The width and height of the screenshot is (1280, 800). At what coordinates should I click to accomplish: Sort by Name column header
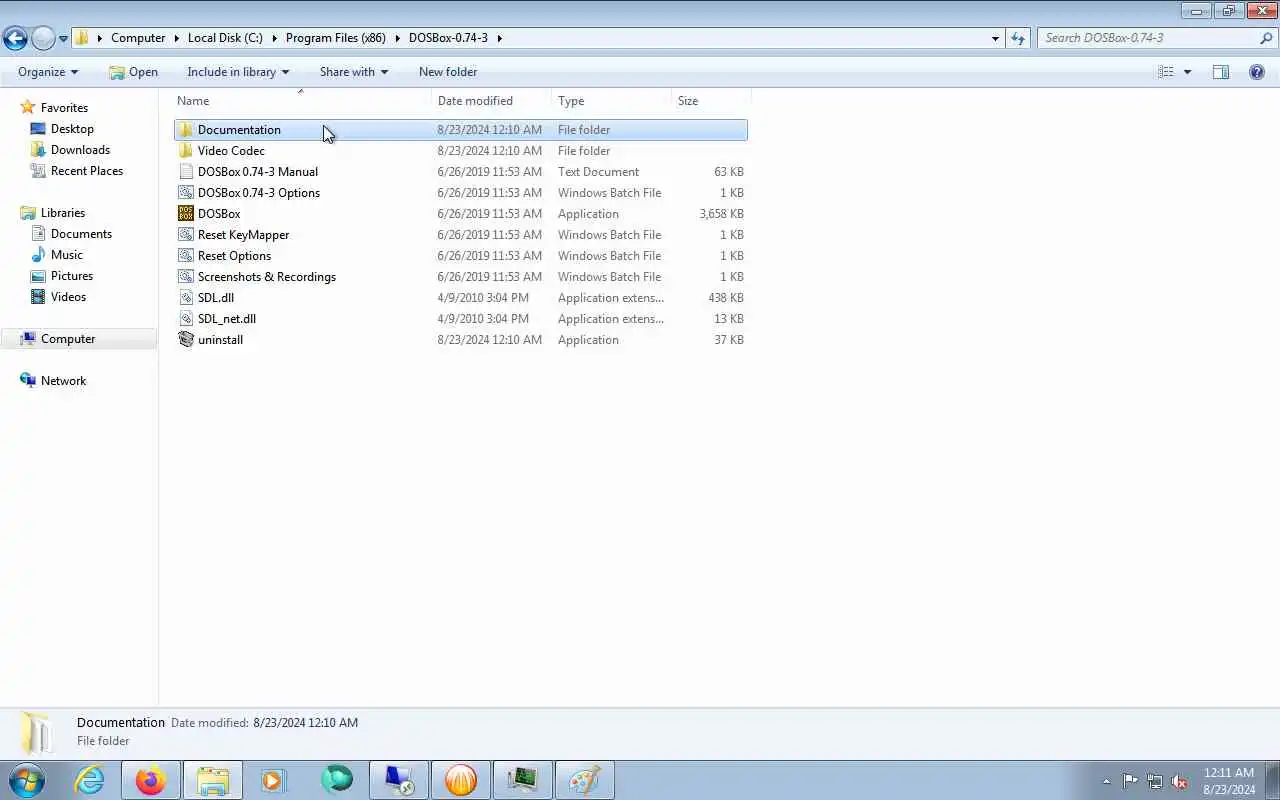(x=302, y=101)
